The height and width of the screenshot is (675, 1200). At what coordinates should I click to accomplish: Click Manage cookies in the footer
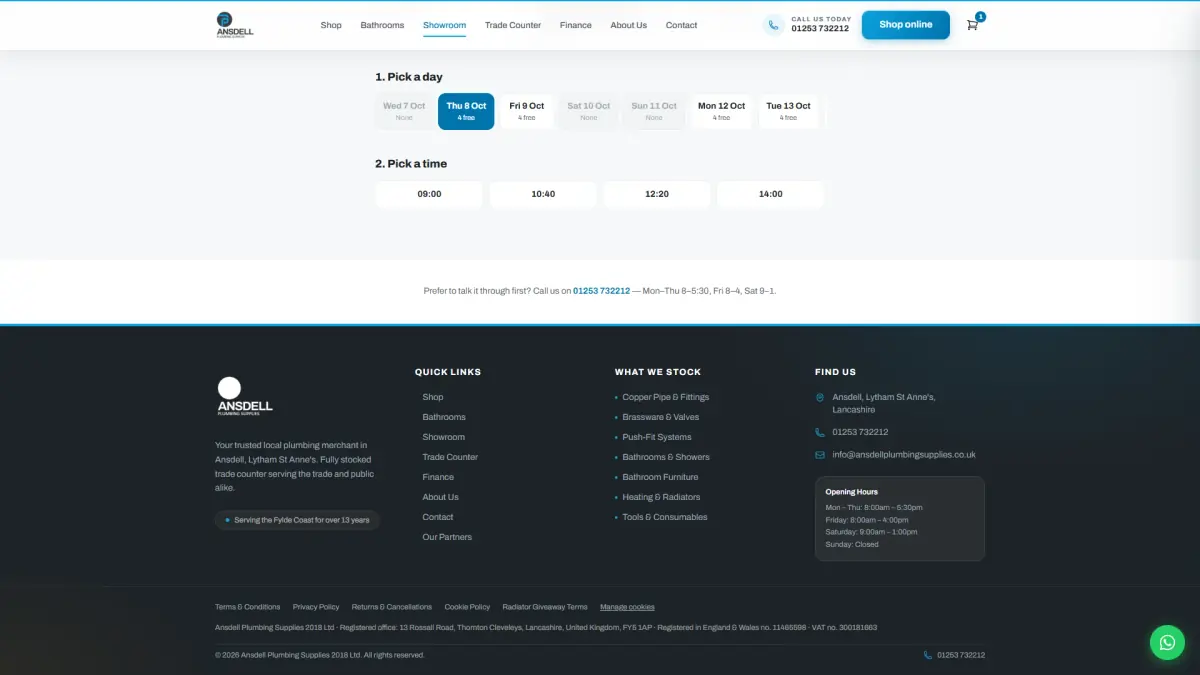[627, 607]
